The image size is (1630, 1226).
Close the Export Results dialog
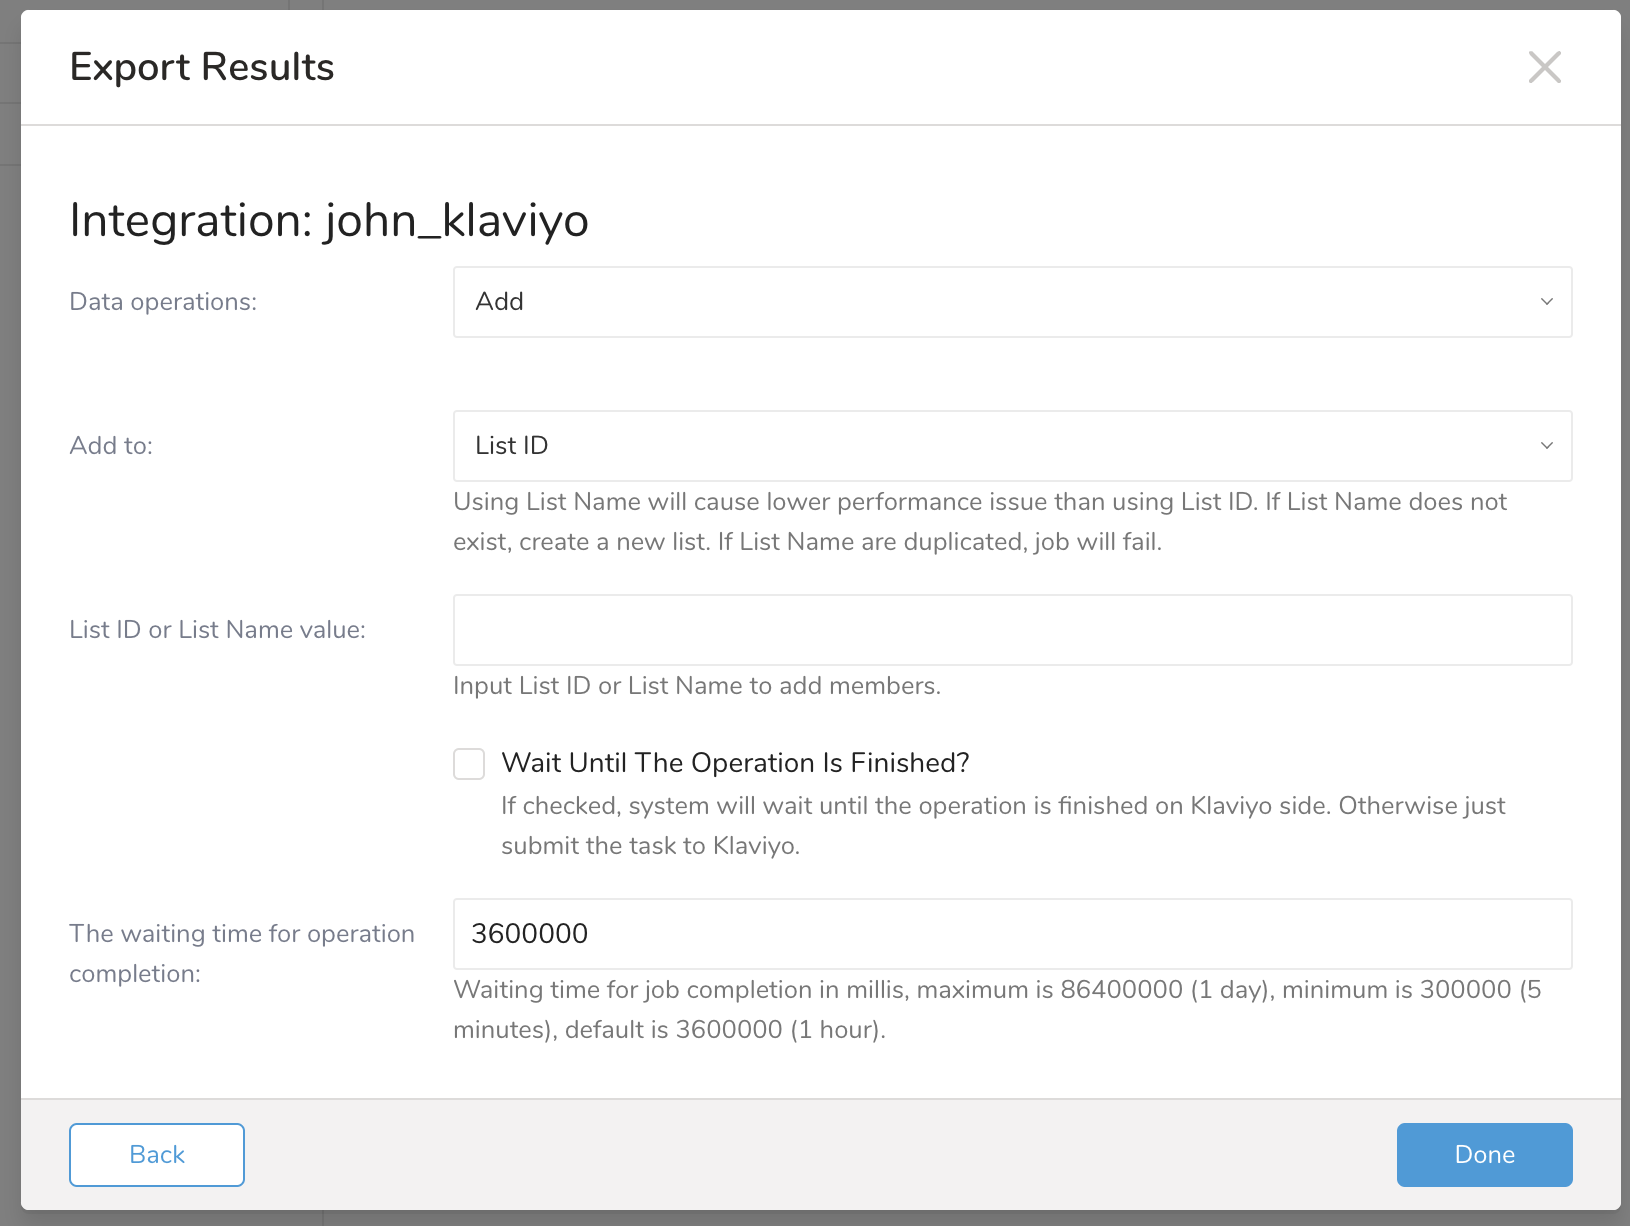(x=1544, y=67)
